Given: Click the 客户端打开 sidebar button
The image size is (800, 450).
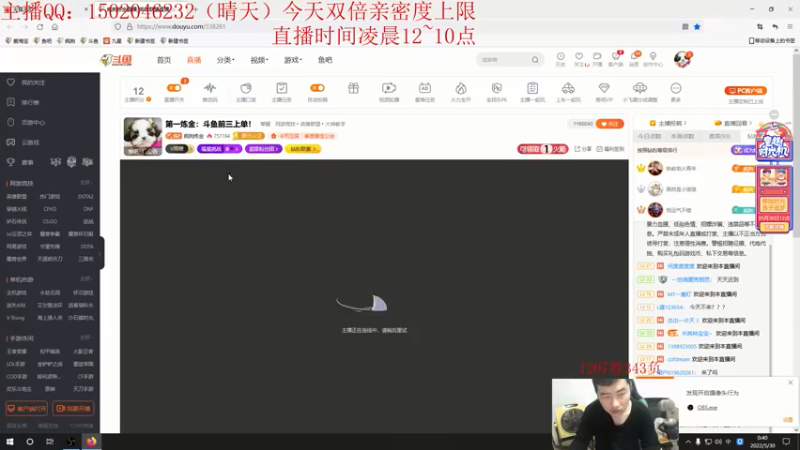Looking at the screenshot, I should (x=27, y=409).
